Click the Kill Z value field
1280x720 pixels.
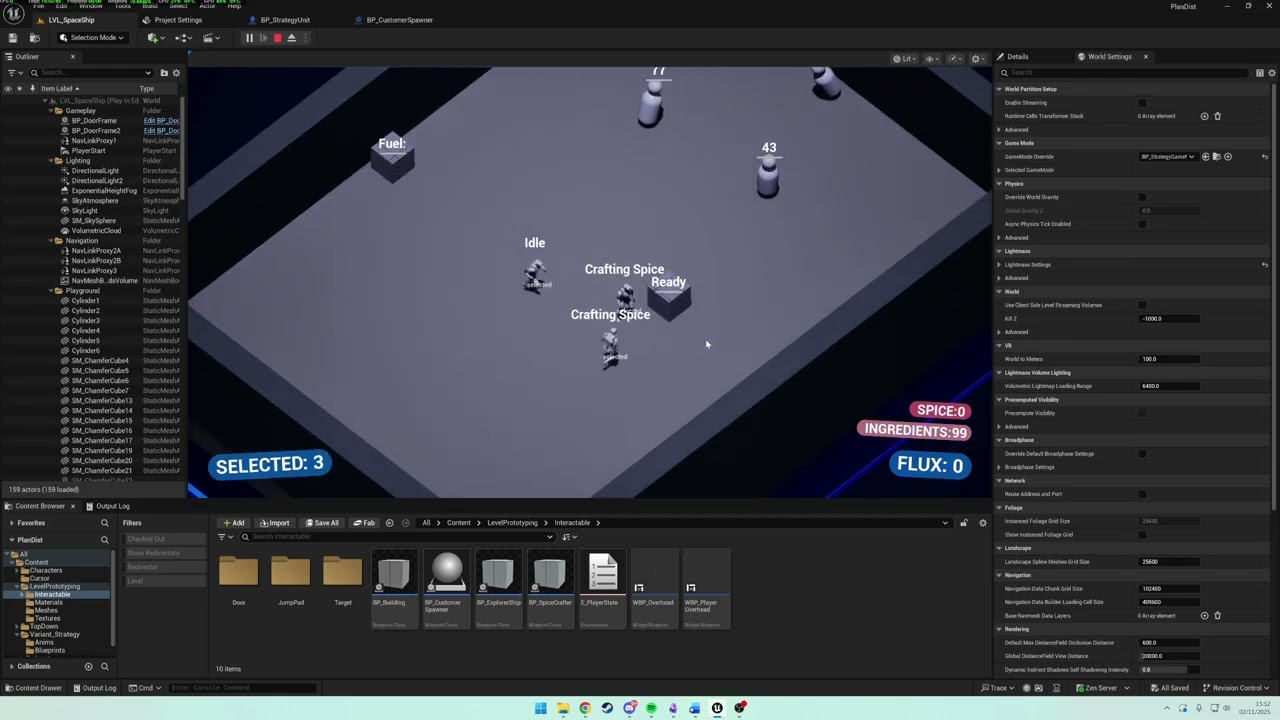(x=1168, y=319)
